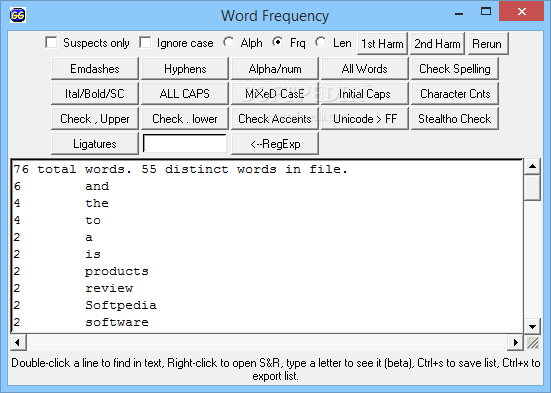The image size is (551, 393).
Task: Close the Word Frequency window
Action: [x=522, y=12]
